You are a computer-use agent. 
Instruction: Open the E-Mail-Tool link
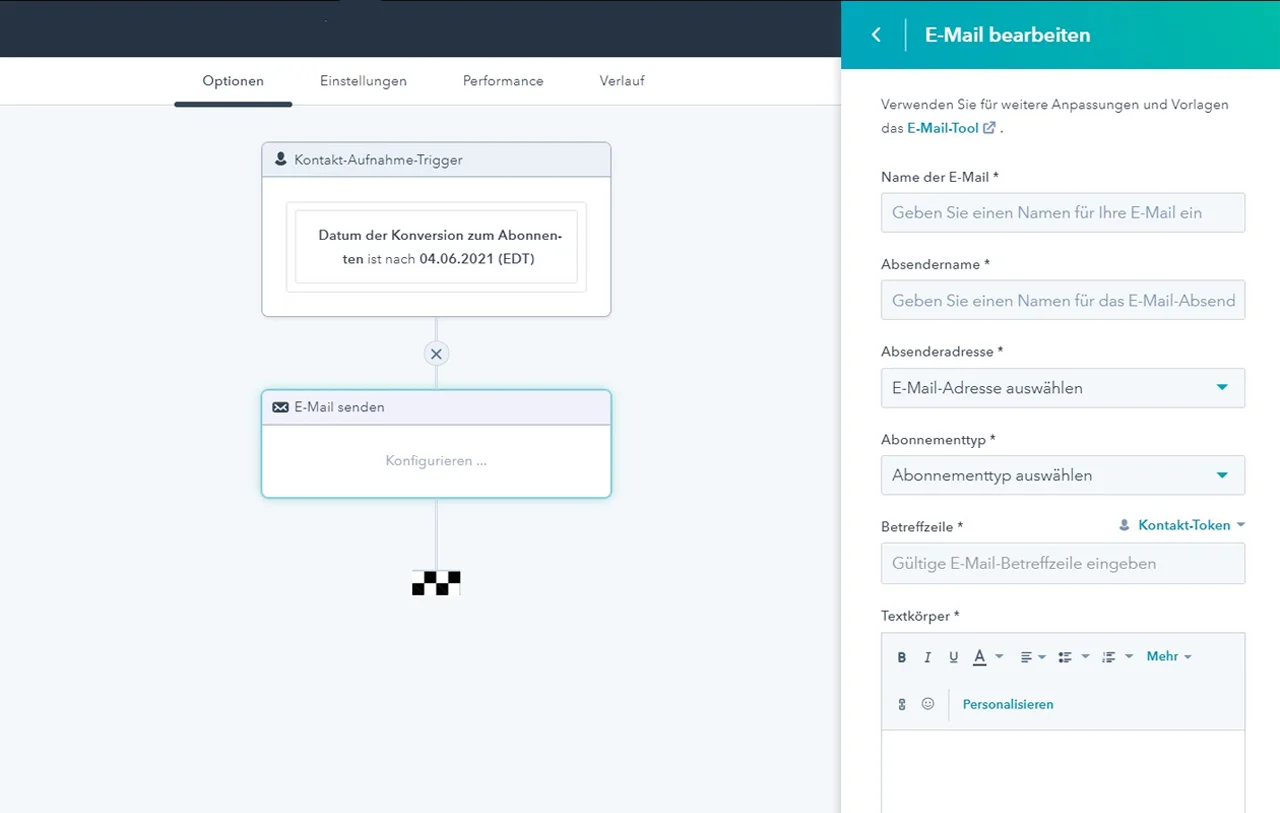943,128
